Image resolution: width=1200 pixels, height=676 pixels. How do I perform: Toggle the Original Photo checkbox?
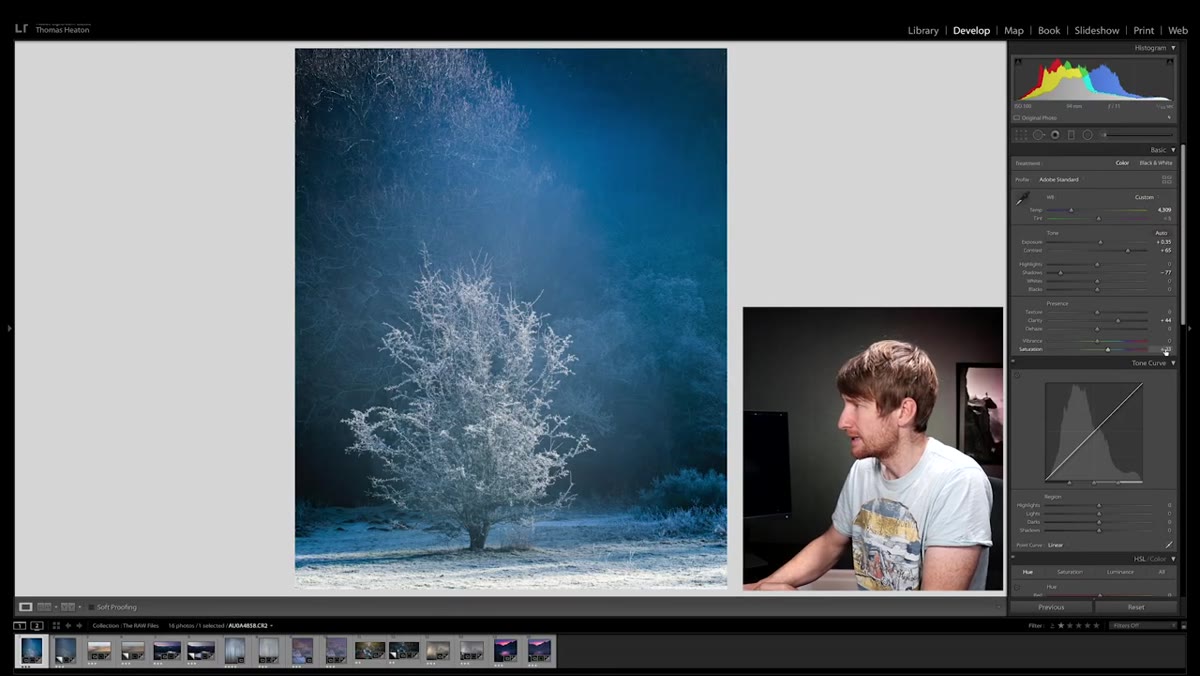[x=1017, y=118]
